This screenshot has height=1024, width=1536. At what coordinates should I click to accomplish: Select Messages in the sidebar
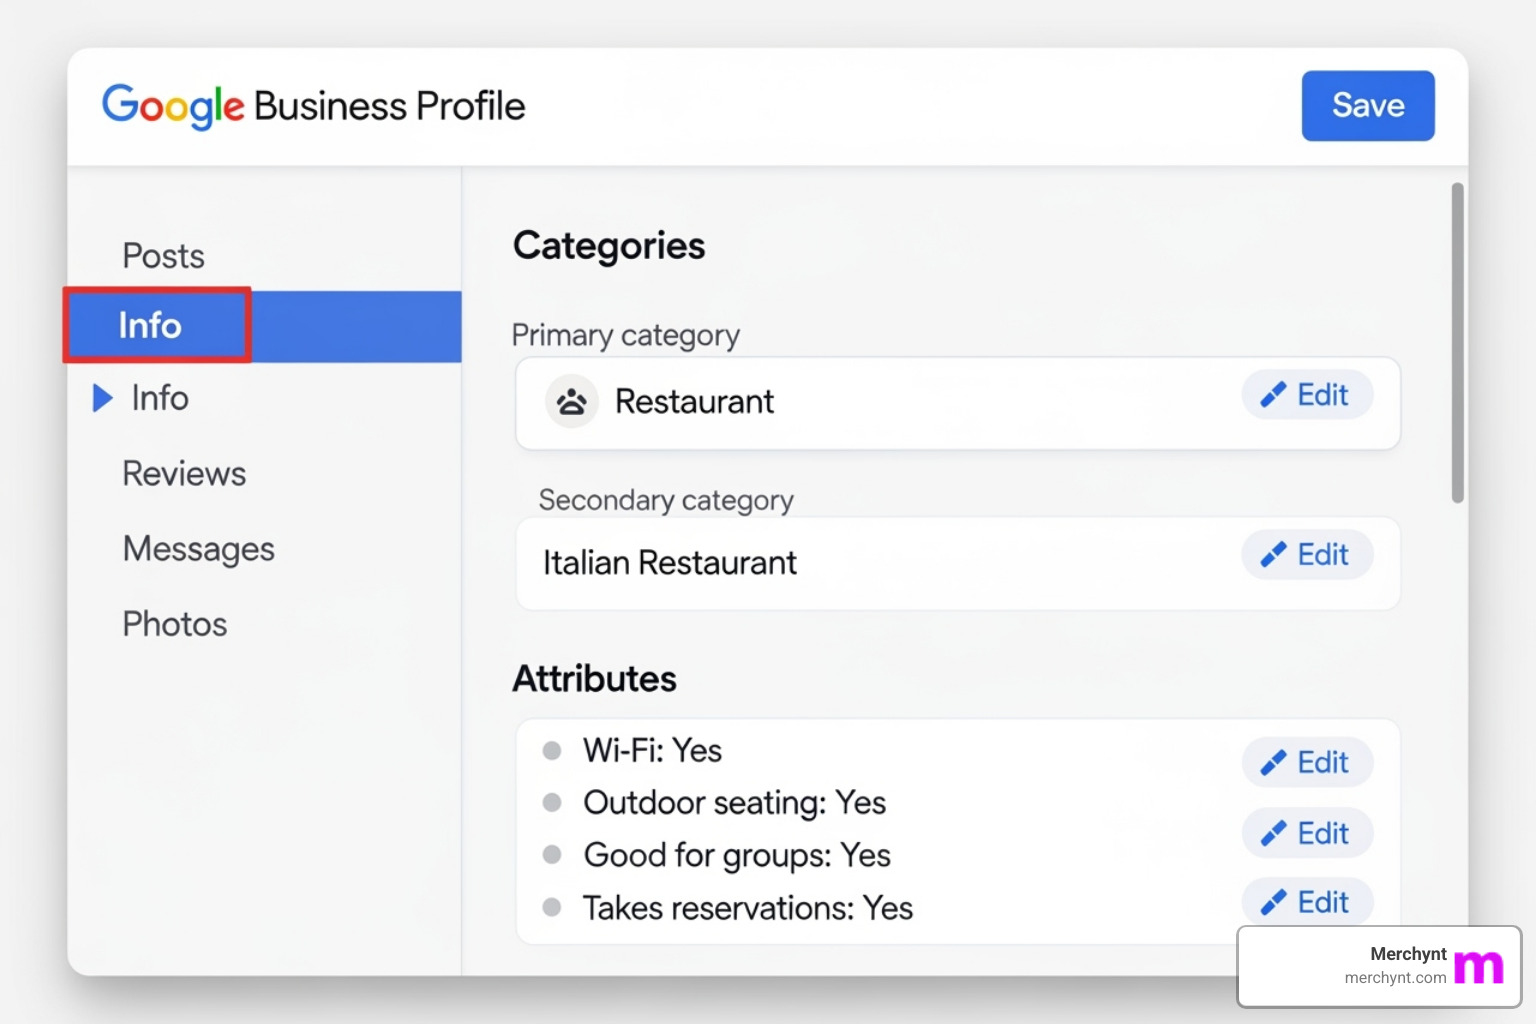click(x=198, y=548)
